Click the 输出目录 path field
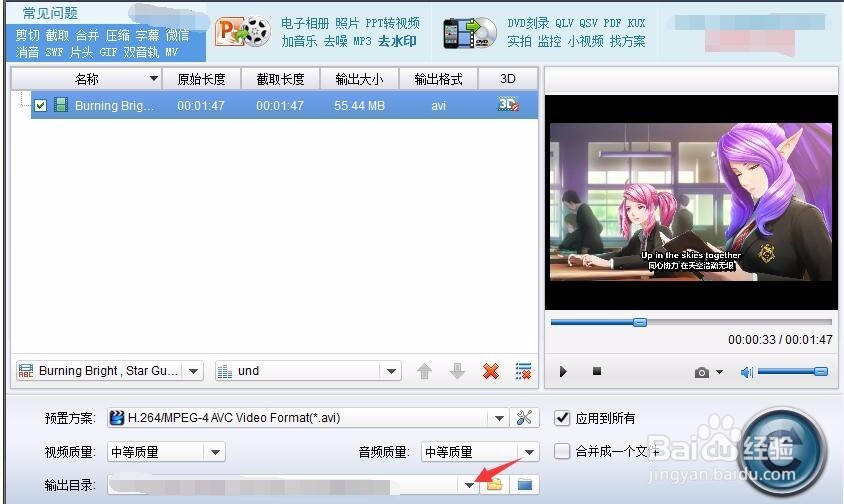844x504 pixels. pos(283,485)
